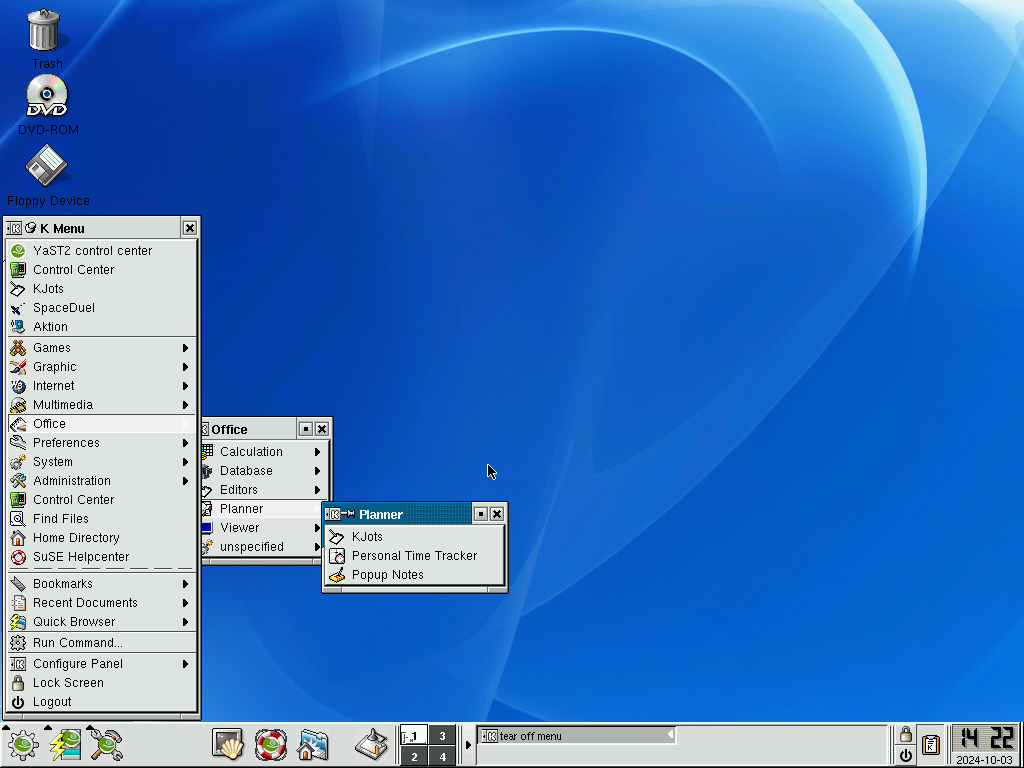Screen dimensions: 1024x768
Task: Click the panel logout power icon
Action: click(905, 756)
